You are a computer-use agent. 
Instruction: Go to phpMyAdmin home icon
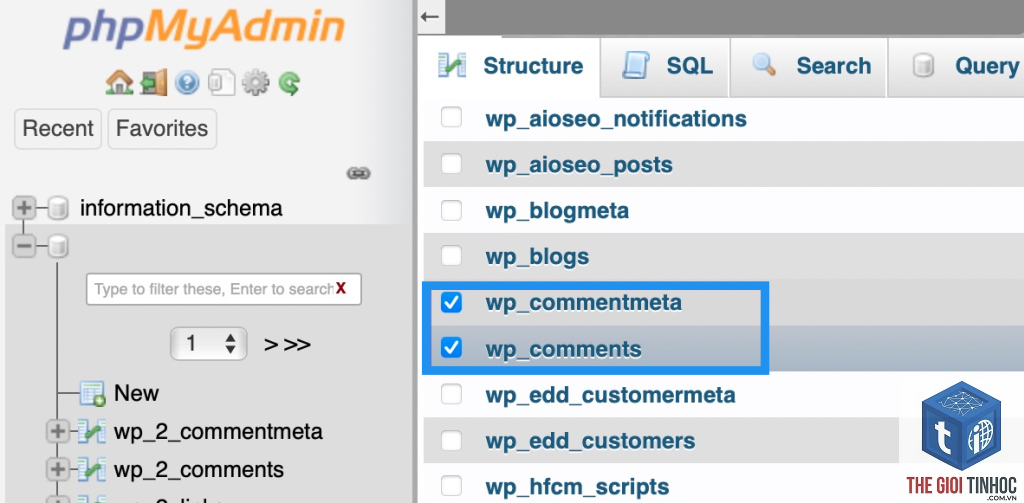pos(119,82)
